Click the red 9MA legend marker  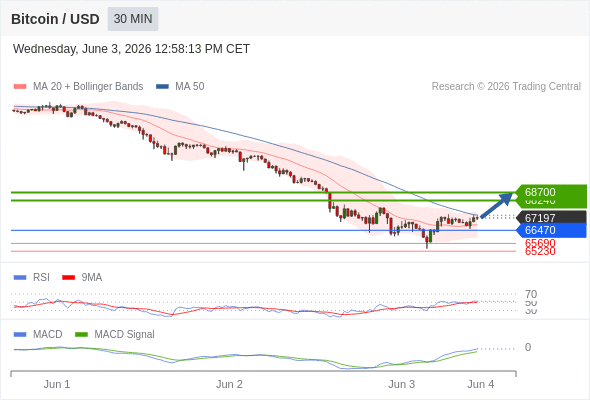tap(68, 278)
